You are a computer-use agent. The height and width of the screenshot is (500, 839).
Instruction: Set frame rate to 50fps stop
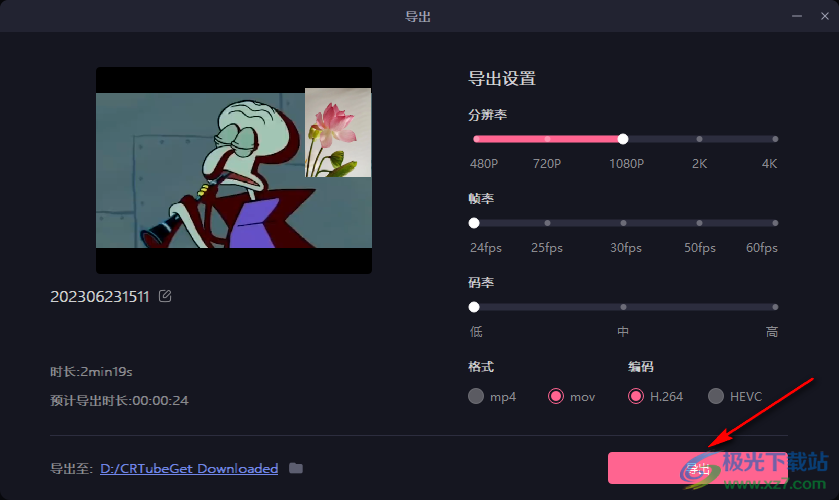(x=699, y=223)
